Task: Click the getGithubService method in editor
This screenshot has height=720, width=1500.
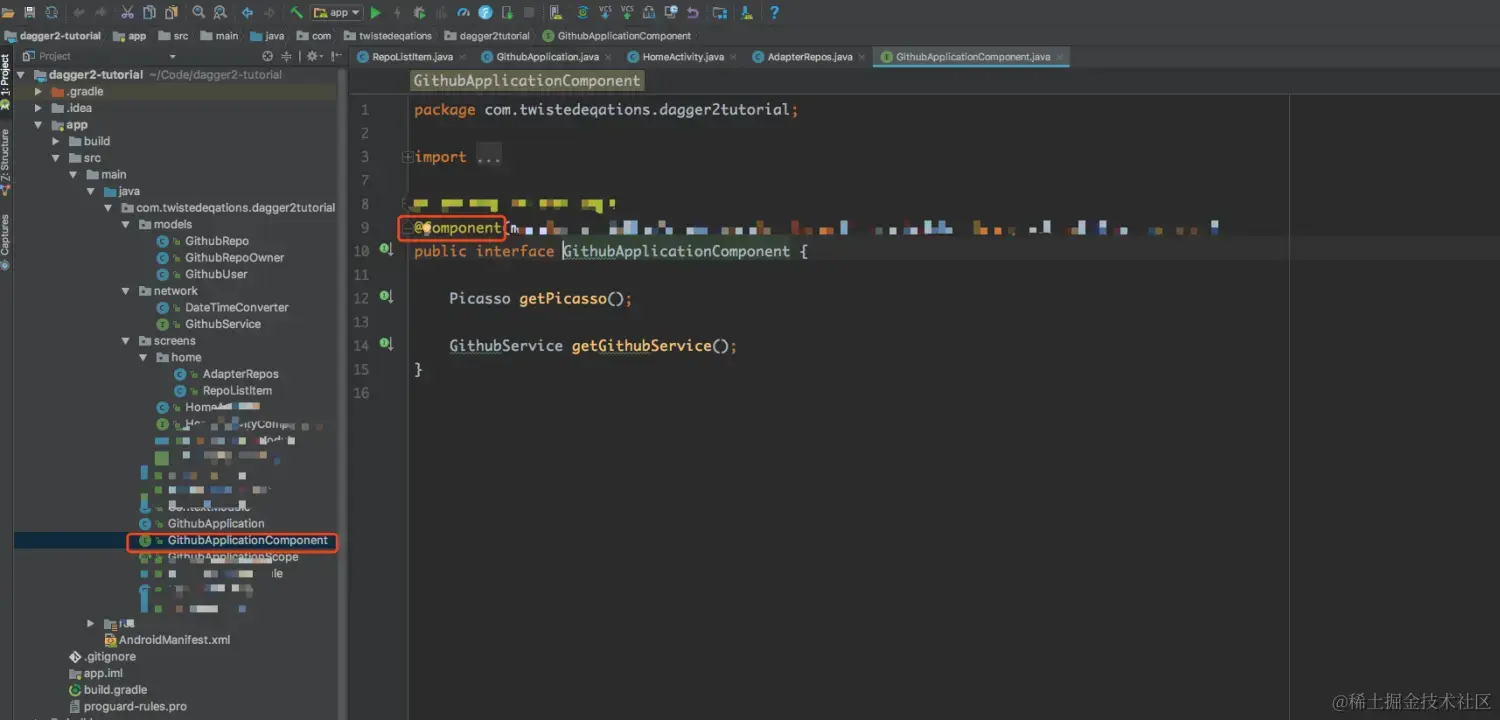Action: click(641, 345)
